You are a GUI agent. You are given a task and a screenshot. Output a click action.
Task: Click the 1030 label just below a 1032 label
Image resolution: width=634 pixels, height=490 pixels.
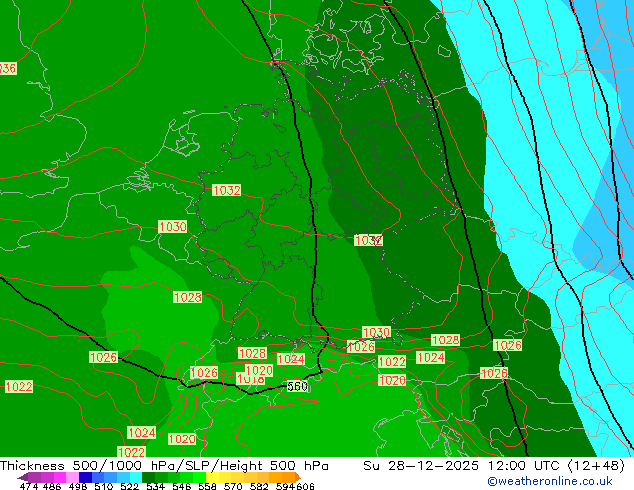tap(173, 226)
